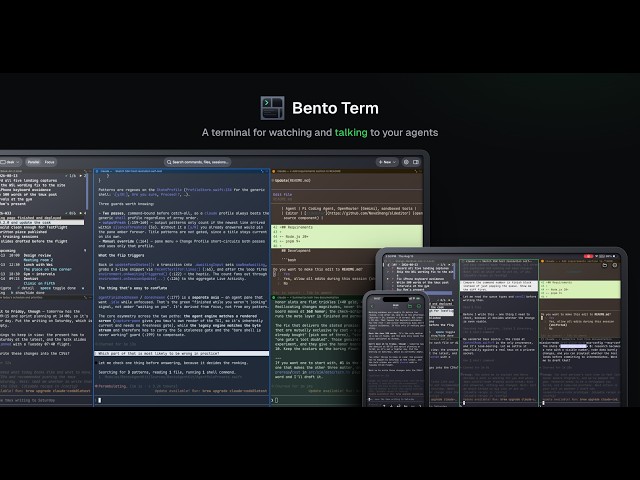
Task: Select the 'Which part of that is most likely' prompt line
Action: click(182, 353)
